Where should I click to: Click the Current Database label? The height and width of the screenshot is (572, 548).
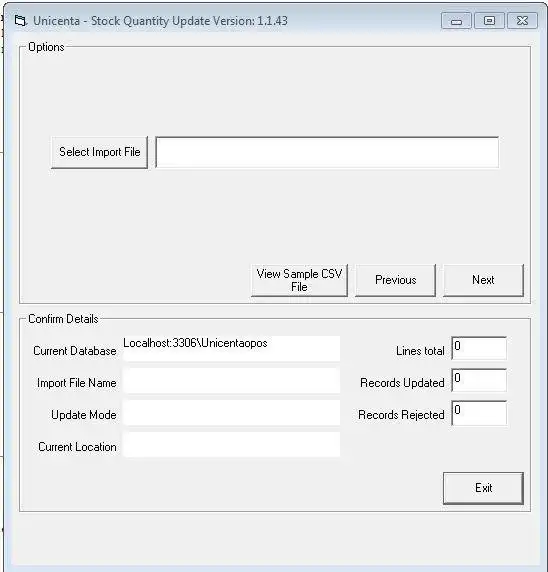click(75, 351)
